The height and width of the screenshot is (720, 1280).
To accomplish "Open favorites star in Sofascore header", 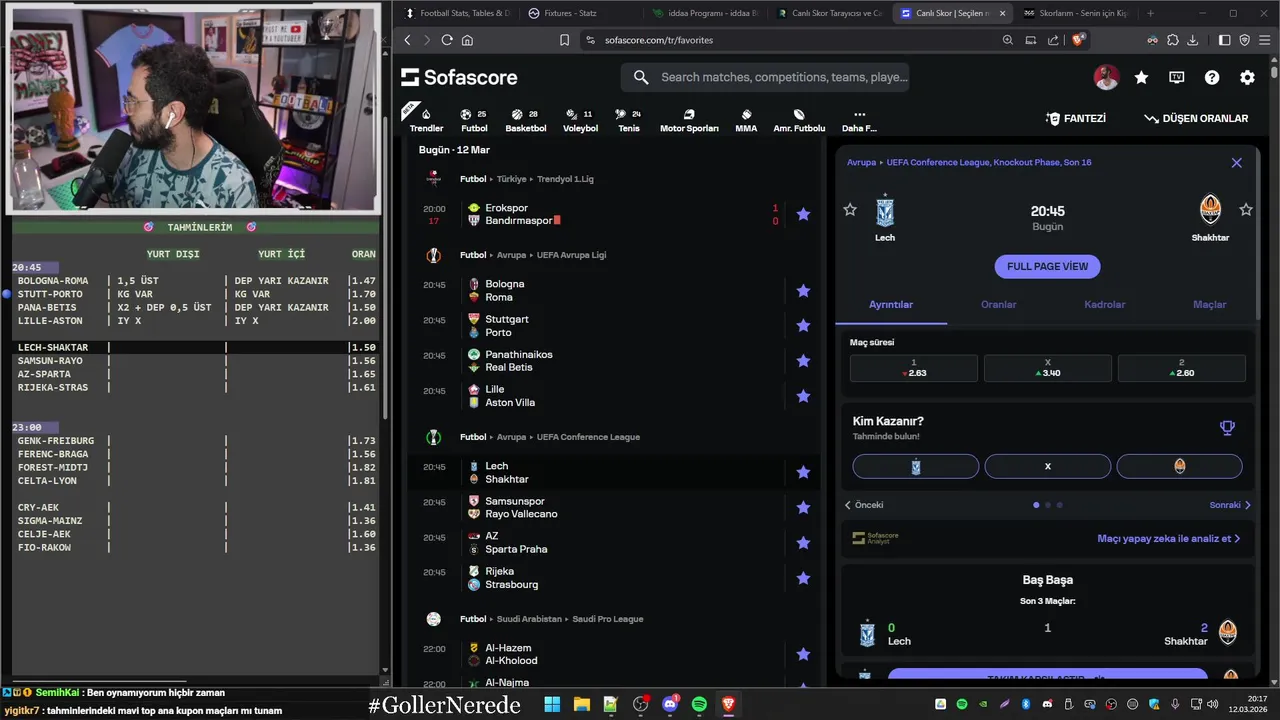I will click(x=1141, y=77).
